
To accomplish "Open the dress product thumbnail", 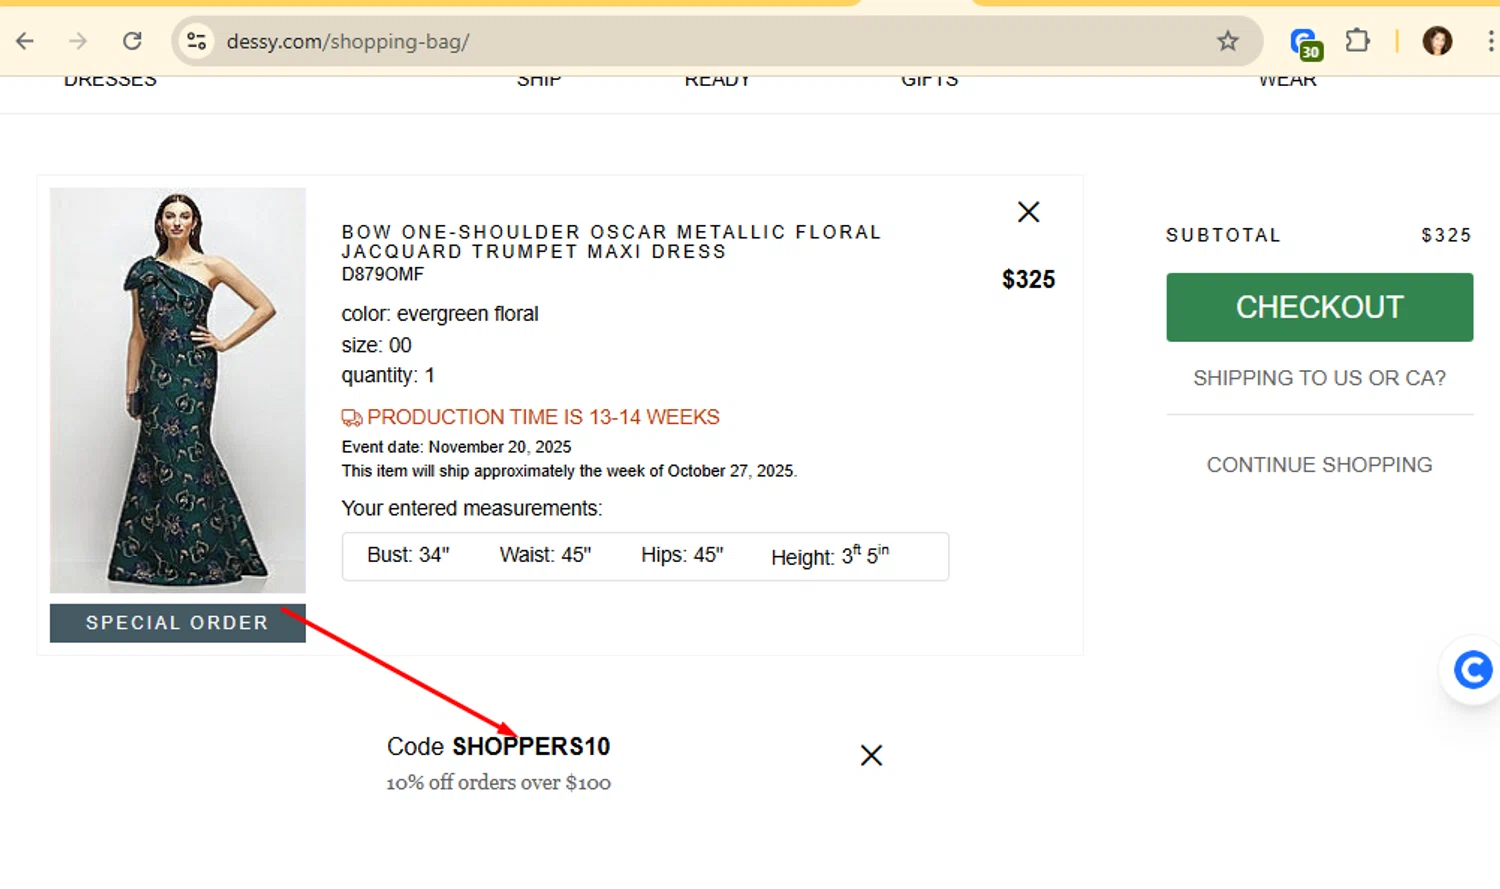I will coord(178,390).
